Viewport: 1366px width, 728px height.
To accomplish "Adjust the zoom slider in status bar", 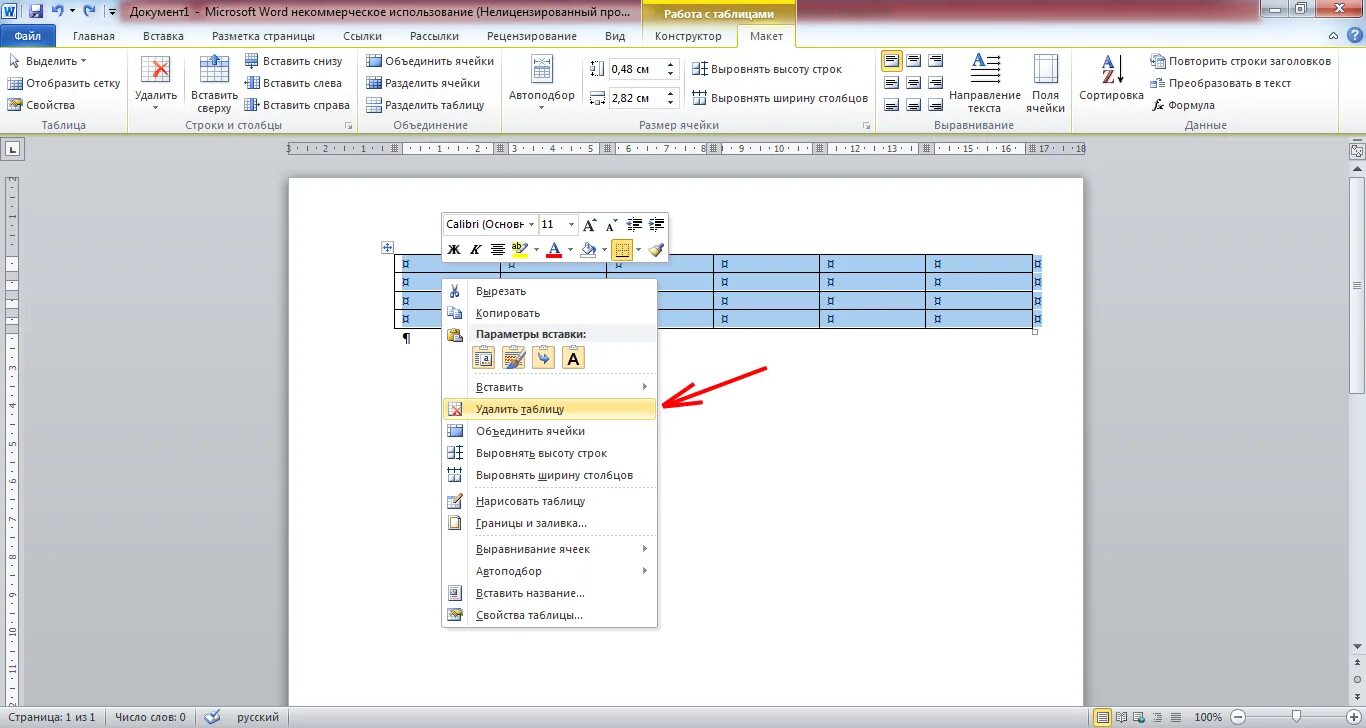I will coord(1295,716).
